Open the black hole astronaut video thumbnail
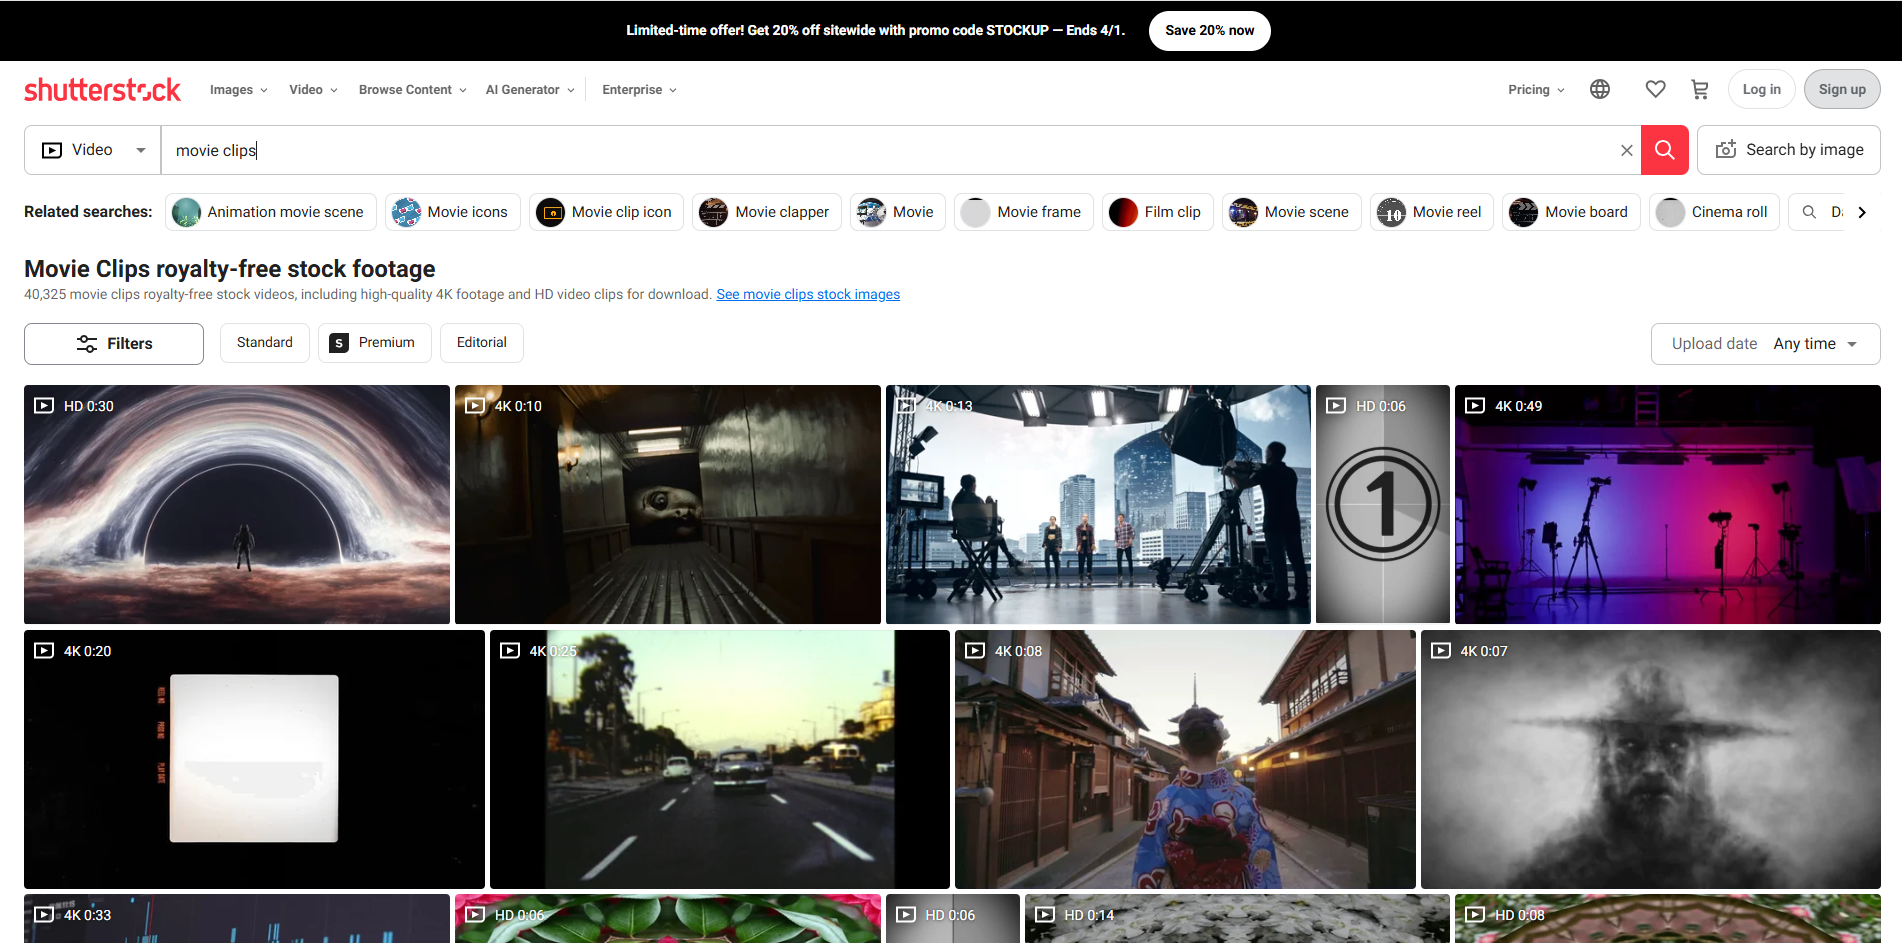The width and height of the screenshot is (1902, 943). (237, 505)
